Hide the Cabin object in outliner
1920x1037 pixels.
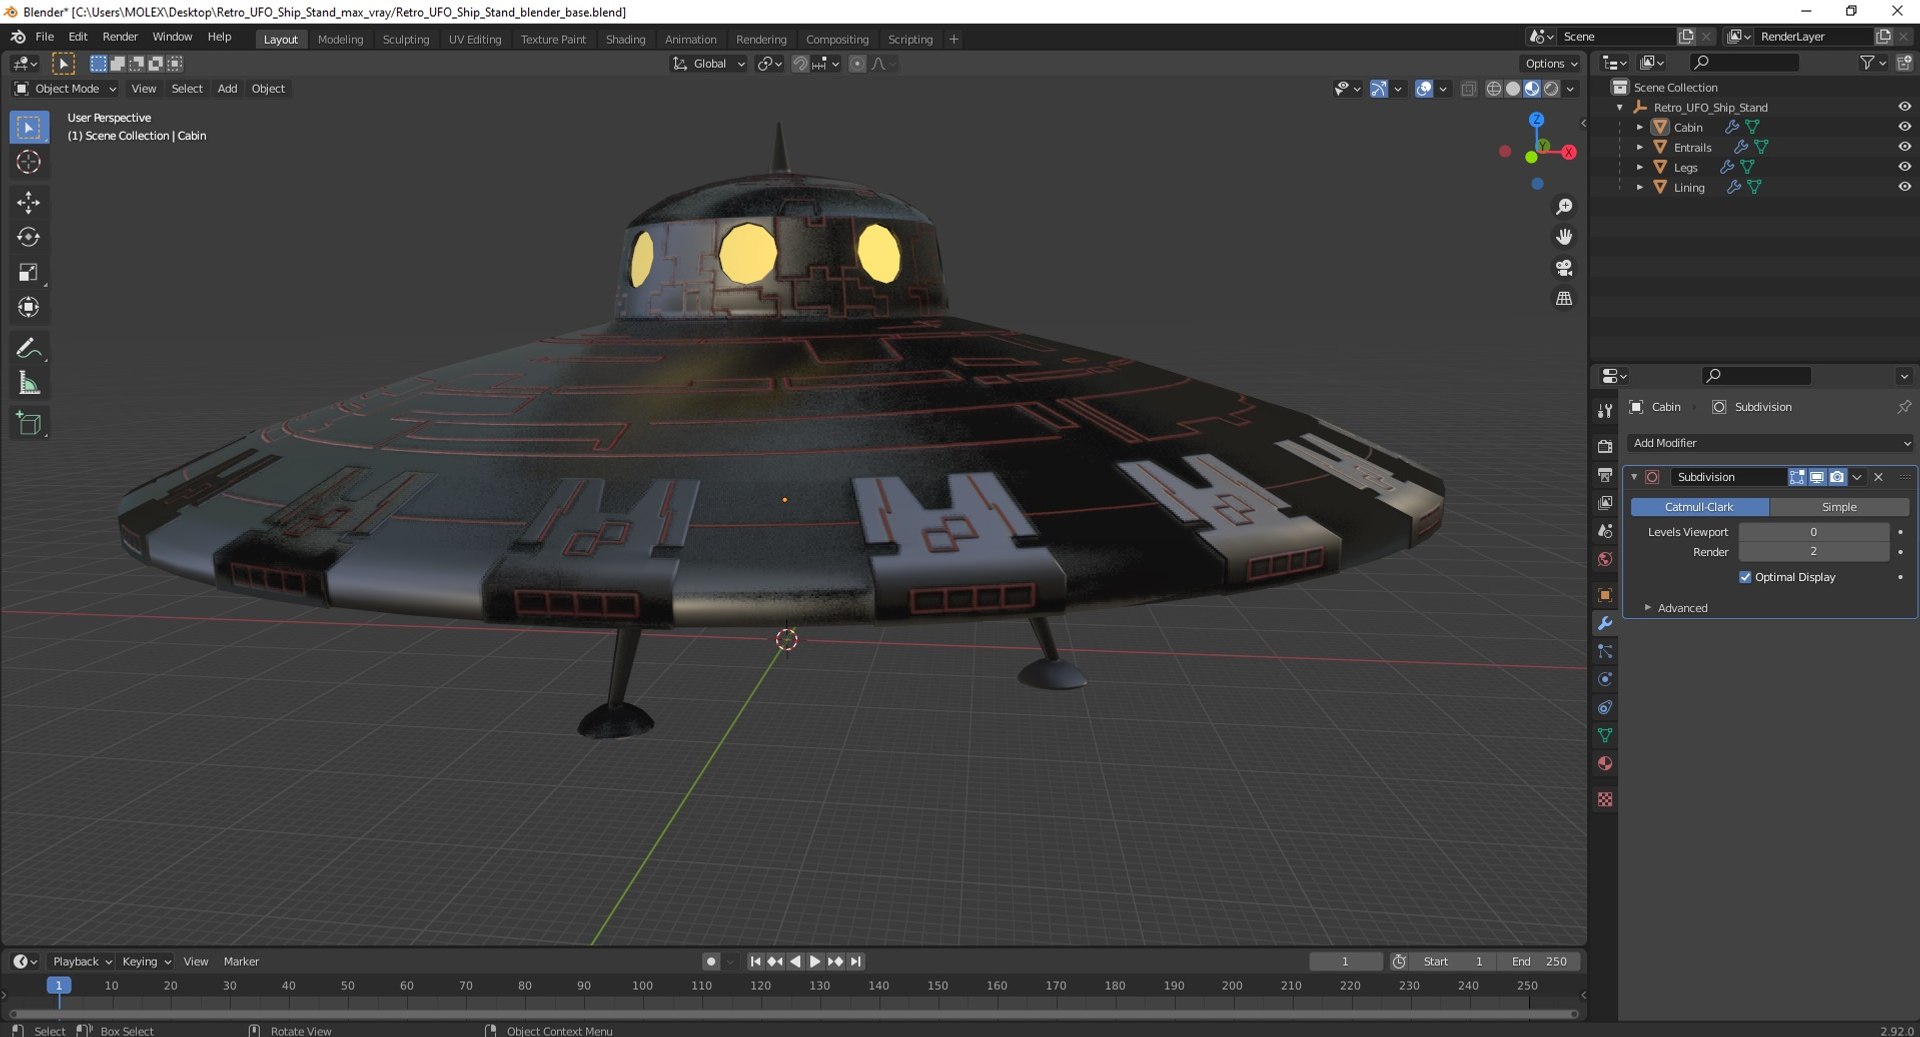coord(1904,127)
